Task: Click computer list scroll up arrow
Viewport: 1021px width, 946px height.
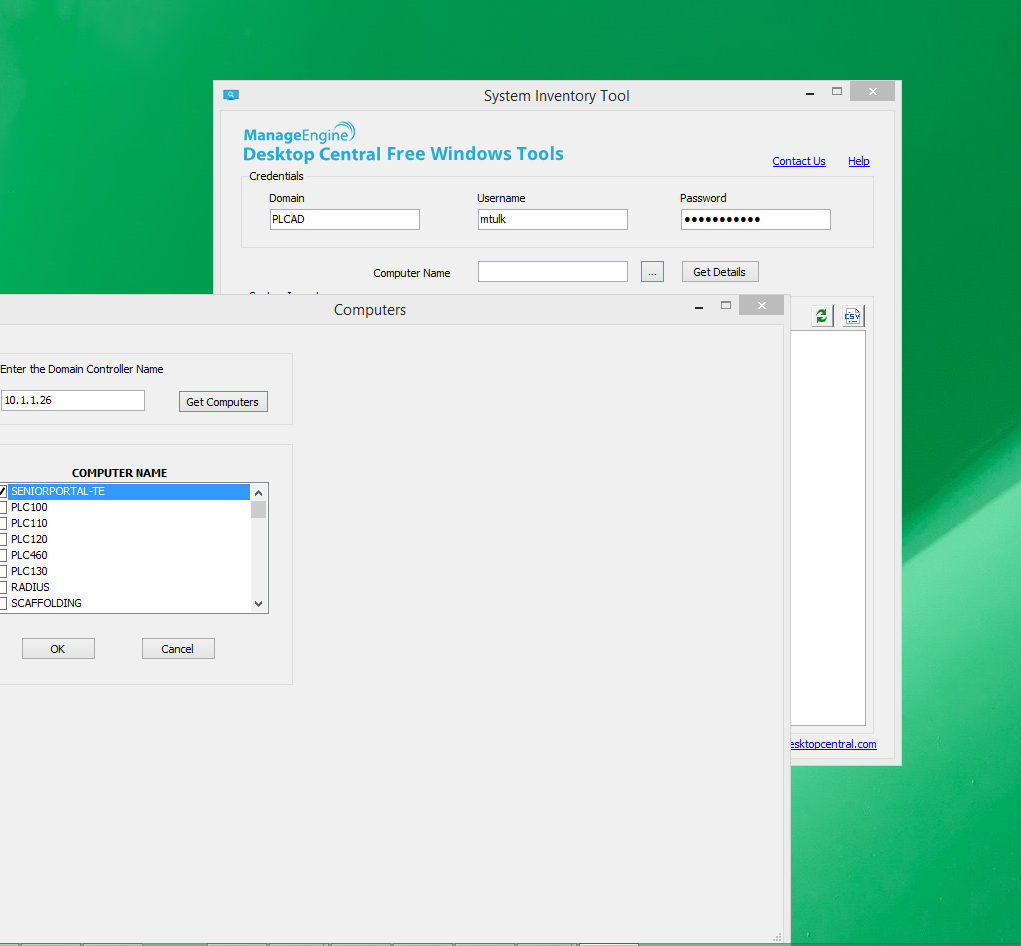Action: tap(259, 493)
